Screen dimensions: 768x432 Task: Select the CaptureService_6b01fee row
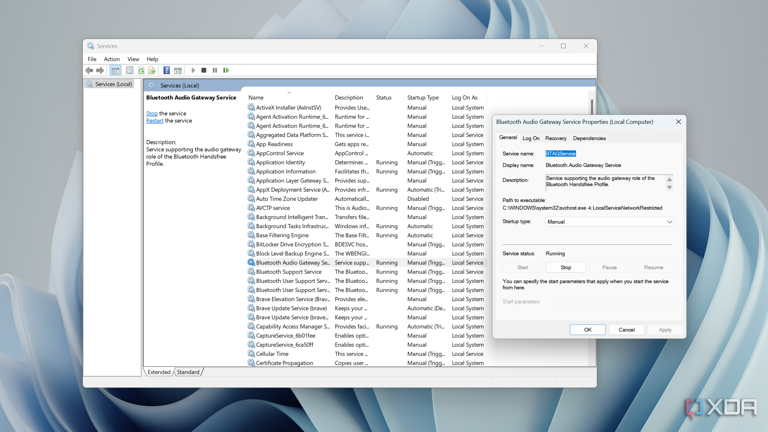point(366,336)
